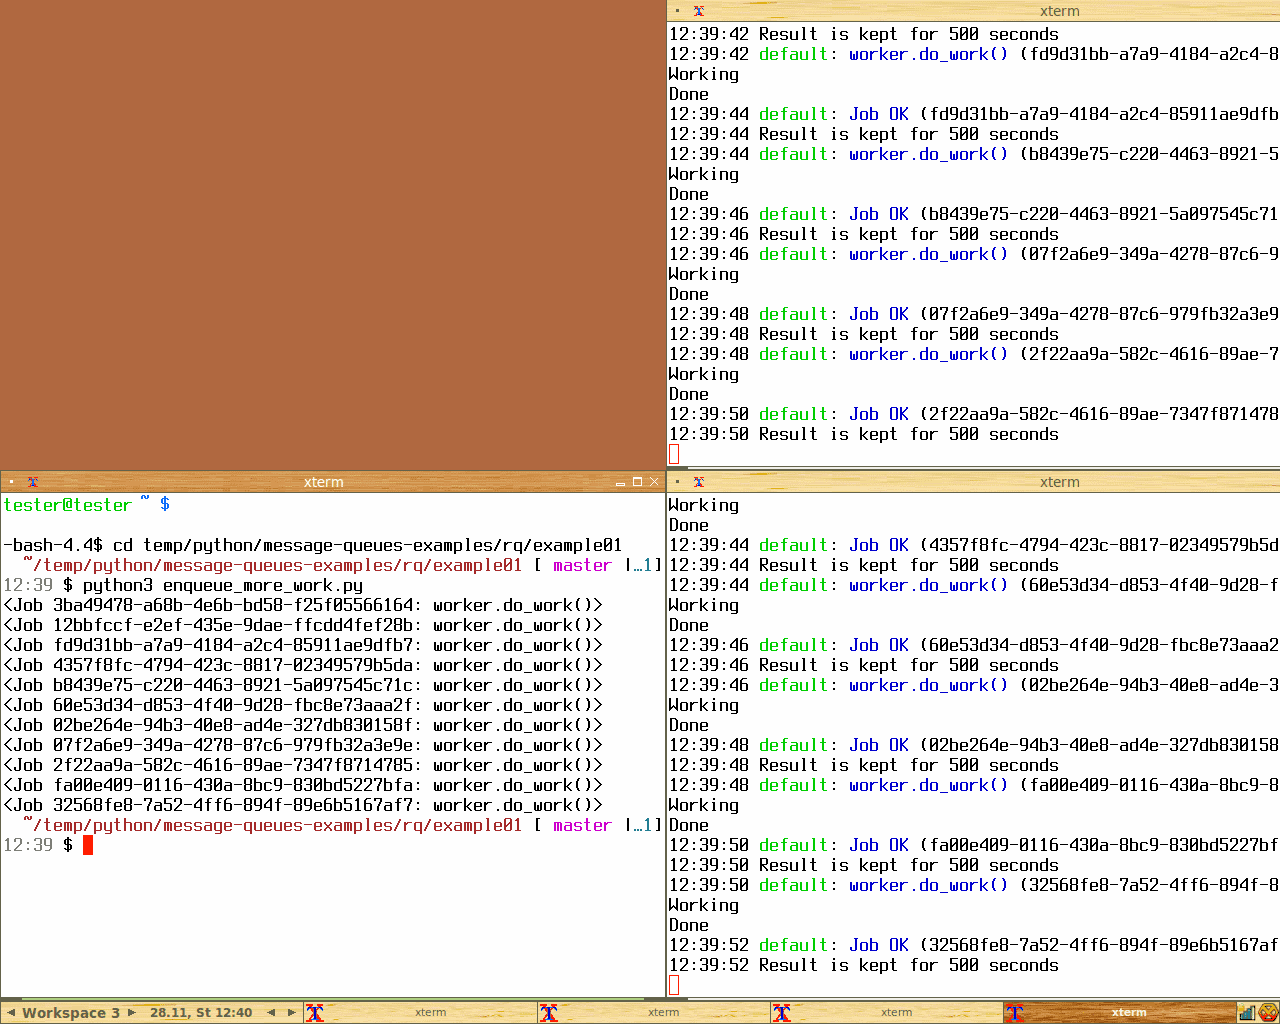Click the round orange tray icon at taskbar end
The image size is (1280, 1024).
(x=1268, y=1013)
